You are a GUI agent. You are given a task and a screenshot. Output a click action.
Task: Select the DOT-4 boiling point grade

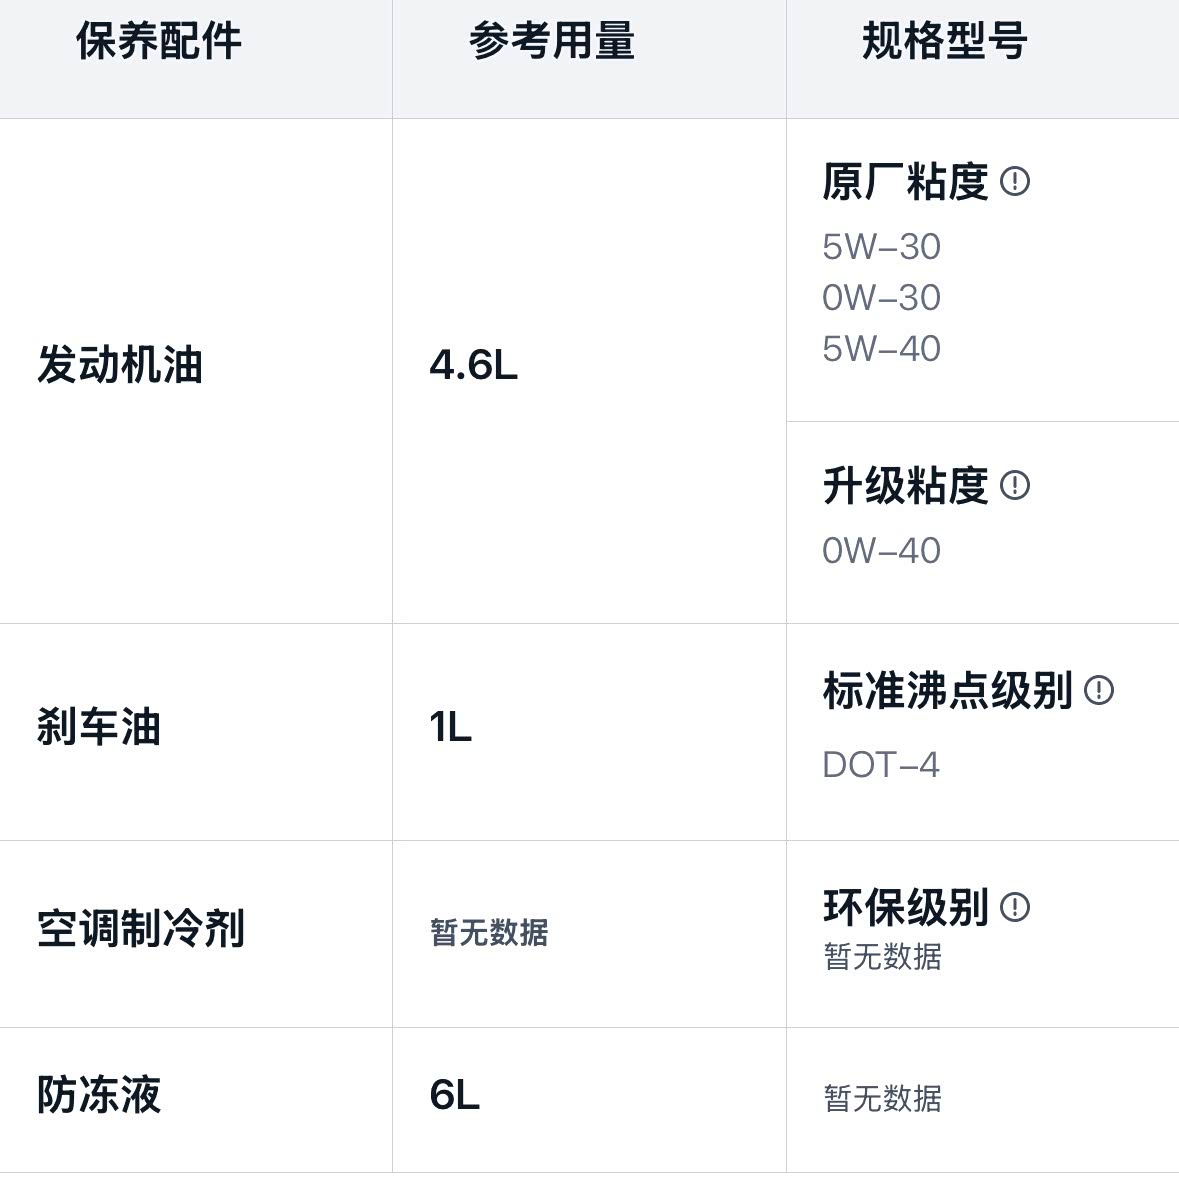point(880,765)
